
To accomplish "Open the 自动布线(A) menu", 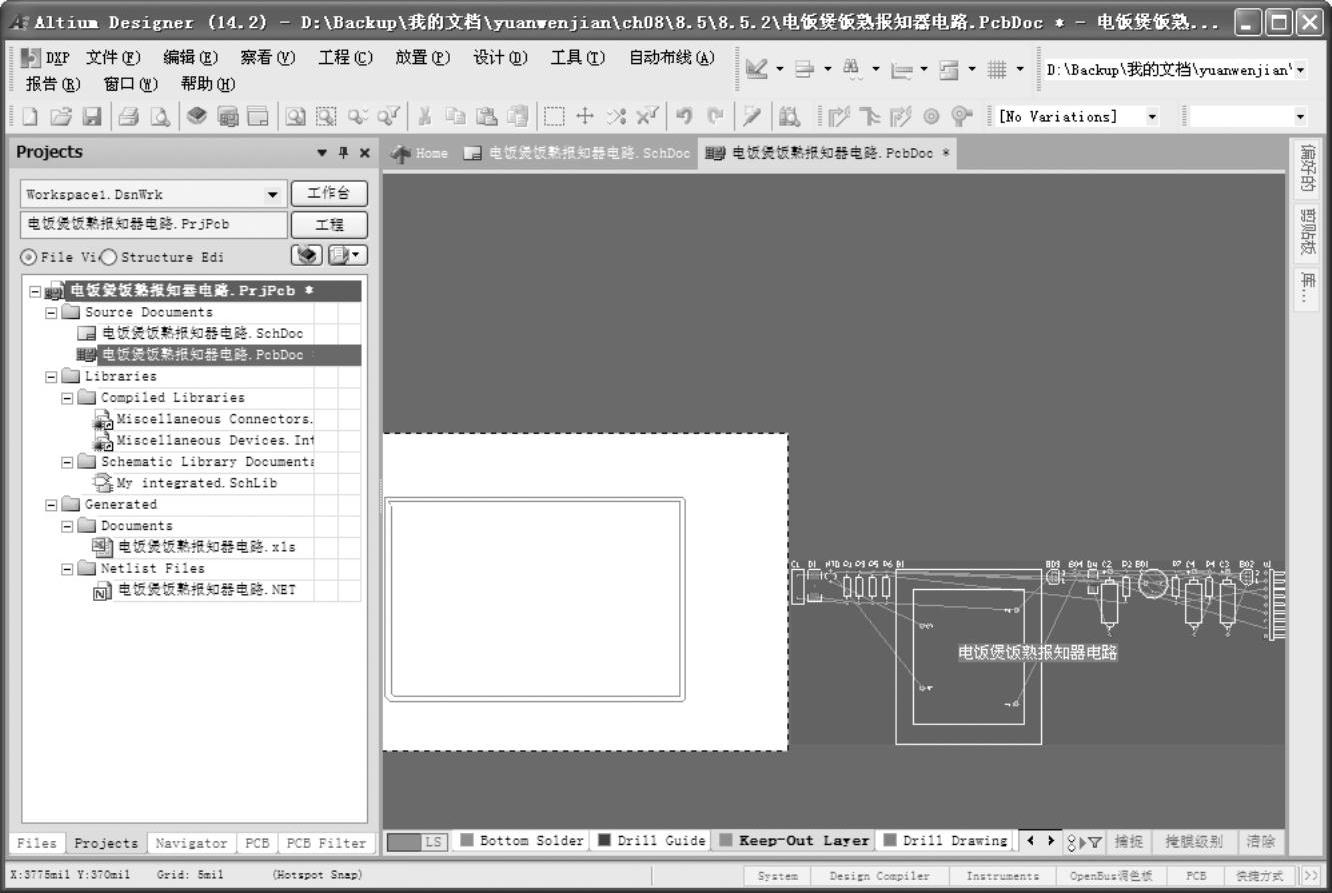I will point(671,58).
